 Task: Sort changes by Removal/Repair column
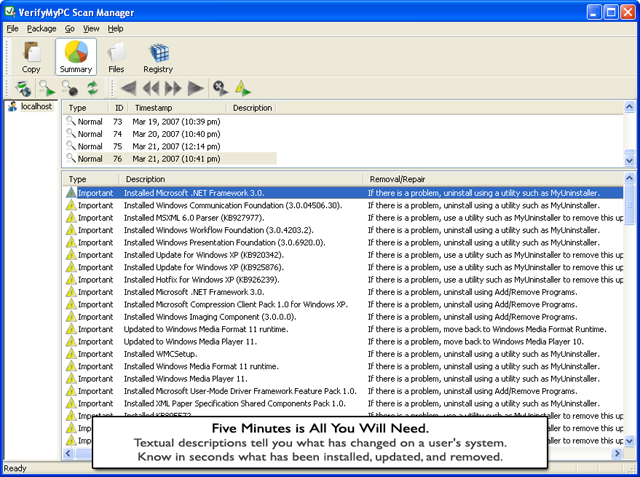click(x=493, y=179)
